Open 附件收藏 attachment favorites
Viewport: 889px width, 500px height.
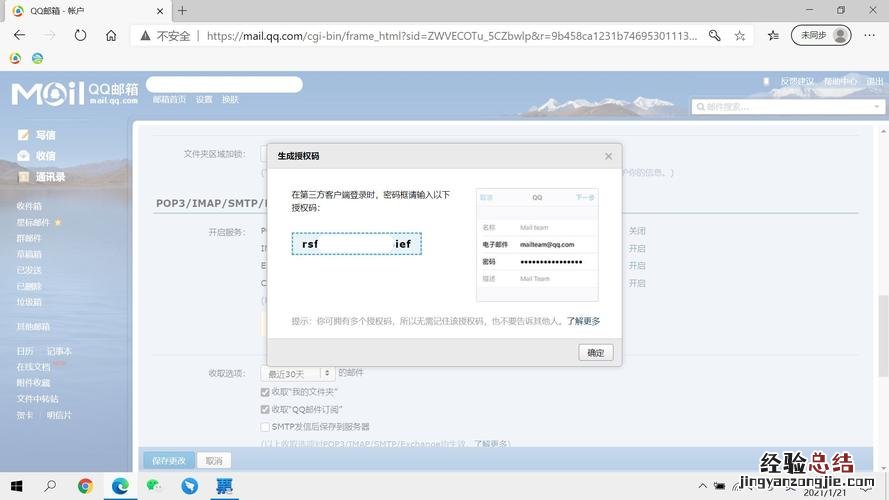click(x=33, y=383)
